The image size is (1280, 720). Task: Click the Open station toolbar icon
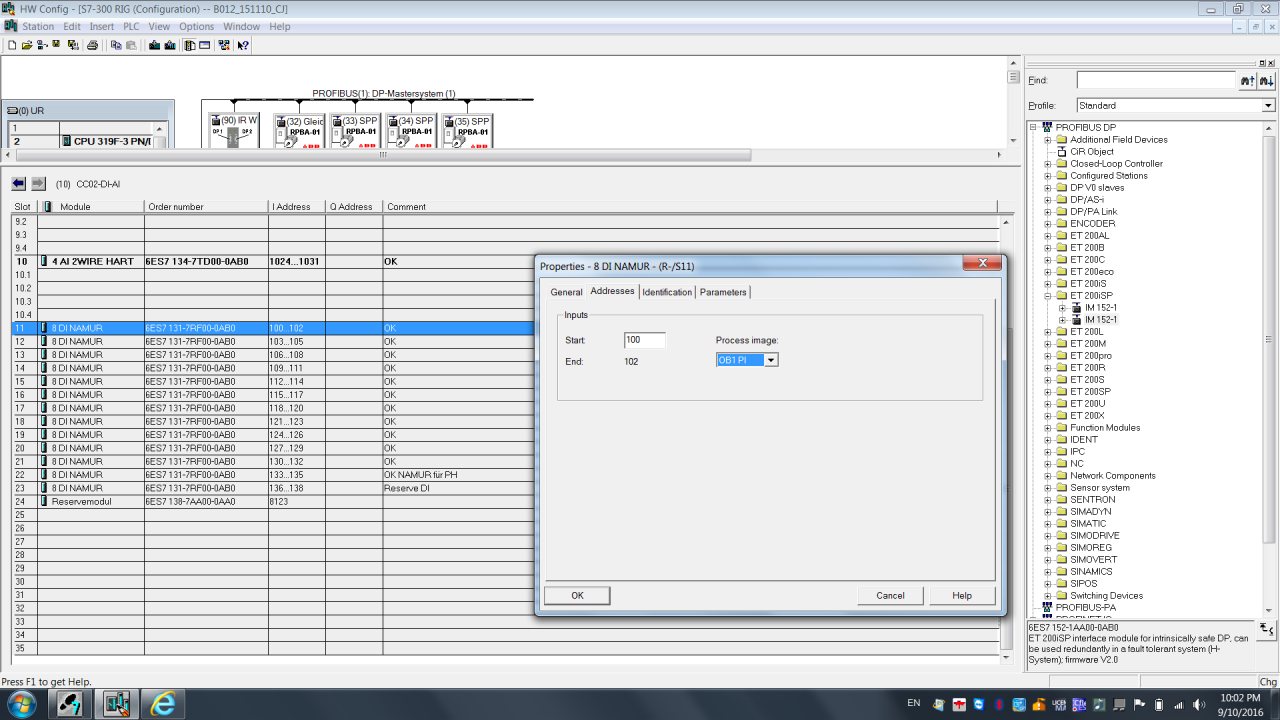[x=26, y=45]
